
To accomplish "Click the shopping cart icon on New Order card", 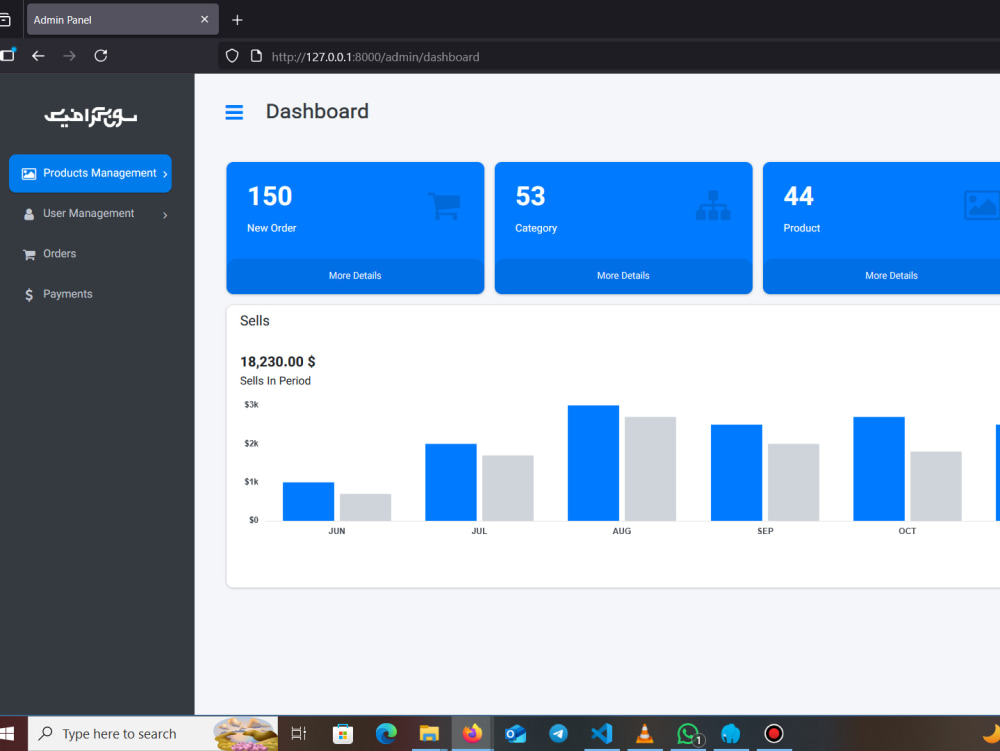I will pyautogui.click(x=445, y=206).
